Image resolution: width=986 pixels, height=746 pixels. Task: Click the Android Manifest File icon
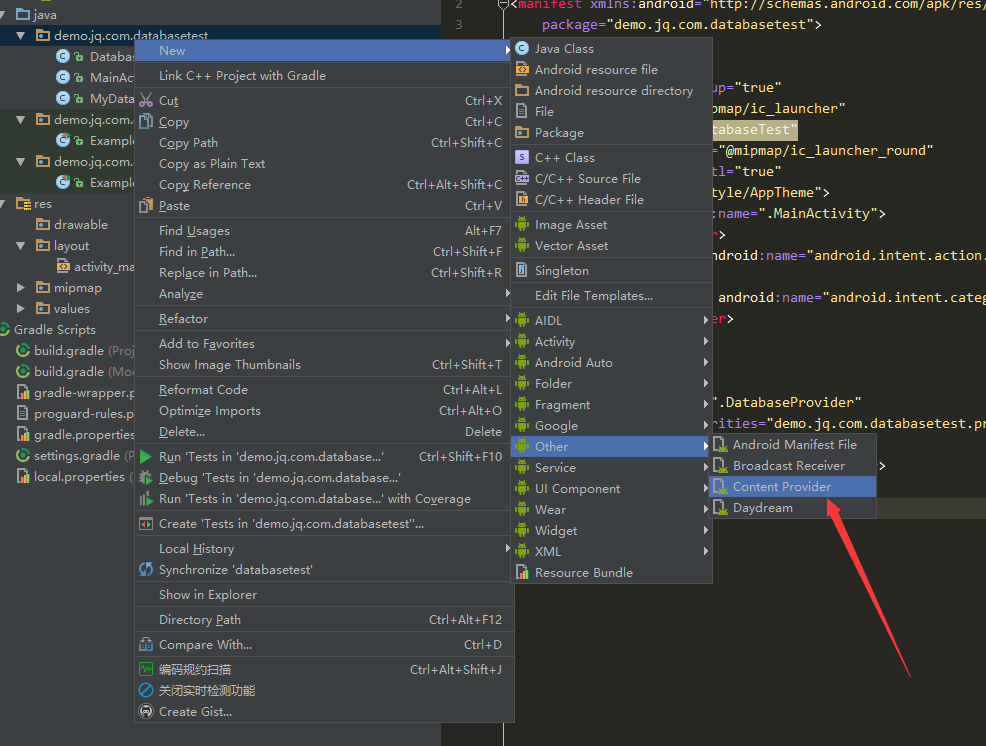click(x=720, y=445)
